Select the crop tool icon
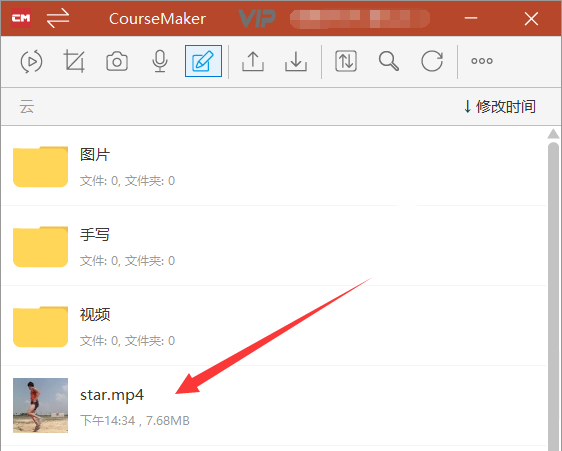This screenshot has height=451, width=562. [74, 61]
